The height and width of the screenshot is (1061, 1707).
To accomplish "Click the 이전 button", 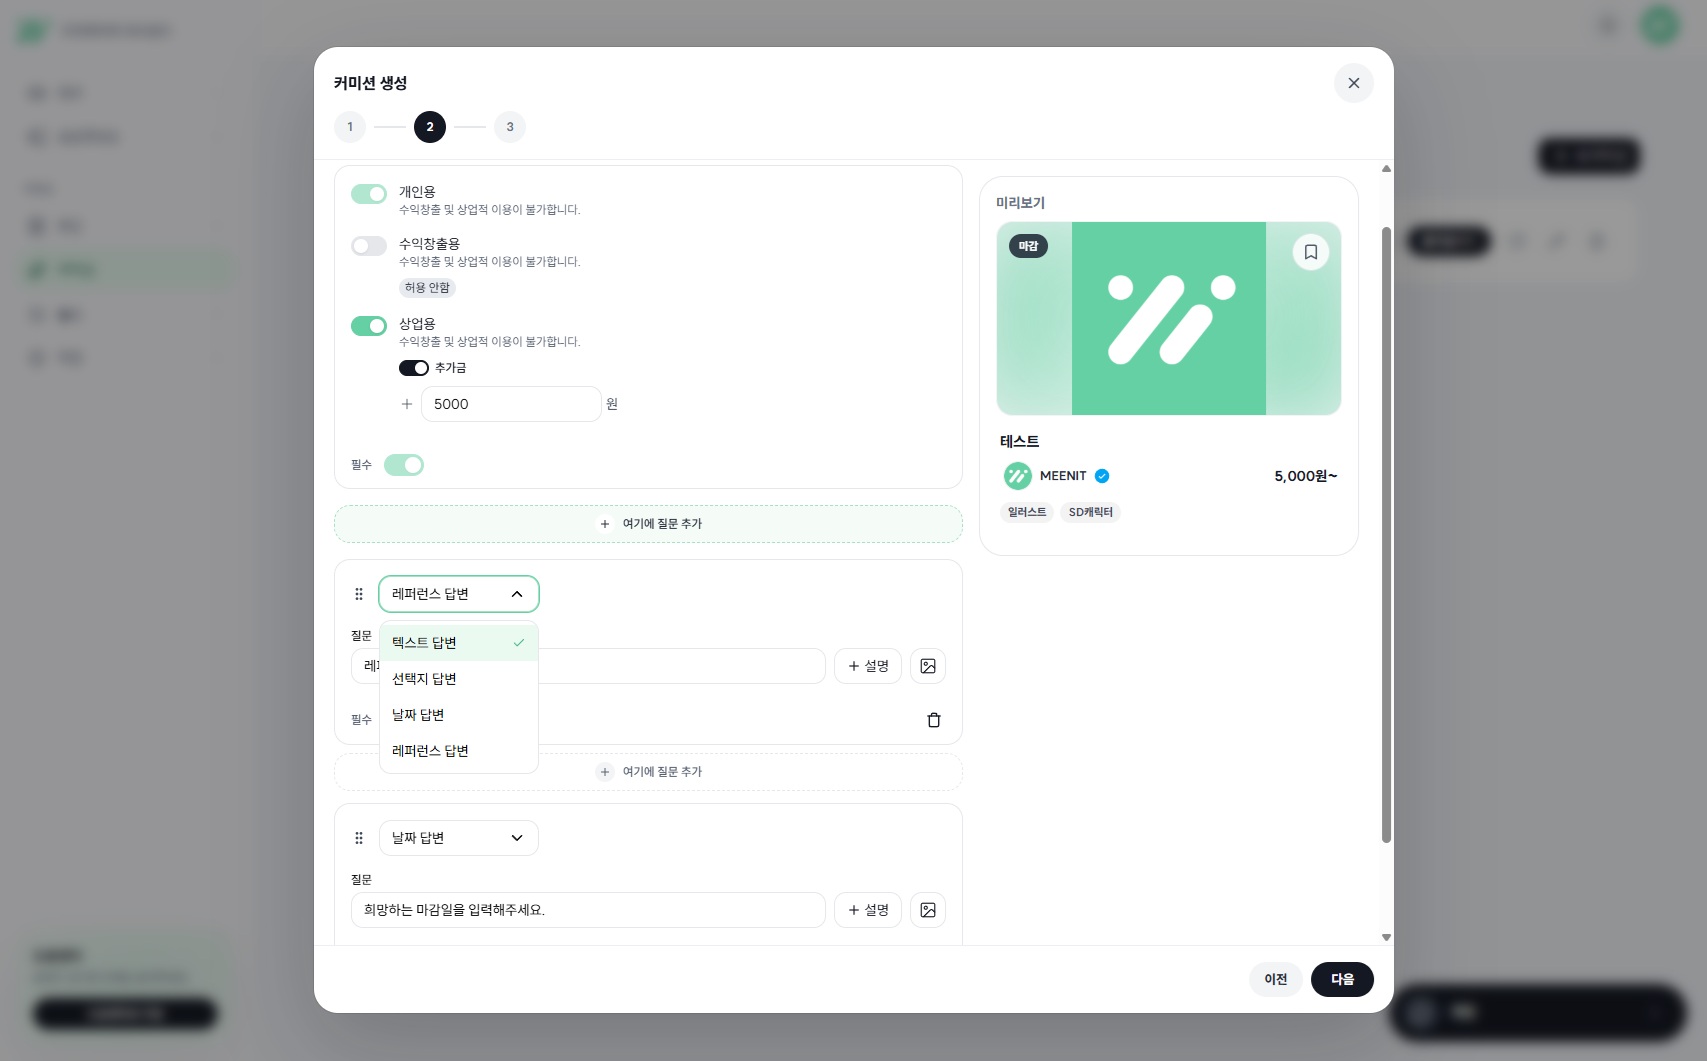I will coord(1275,979).
